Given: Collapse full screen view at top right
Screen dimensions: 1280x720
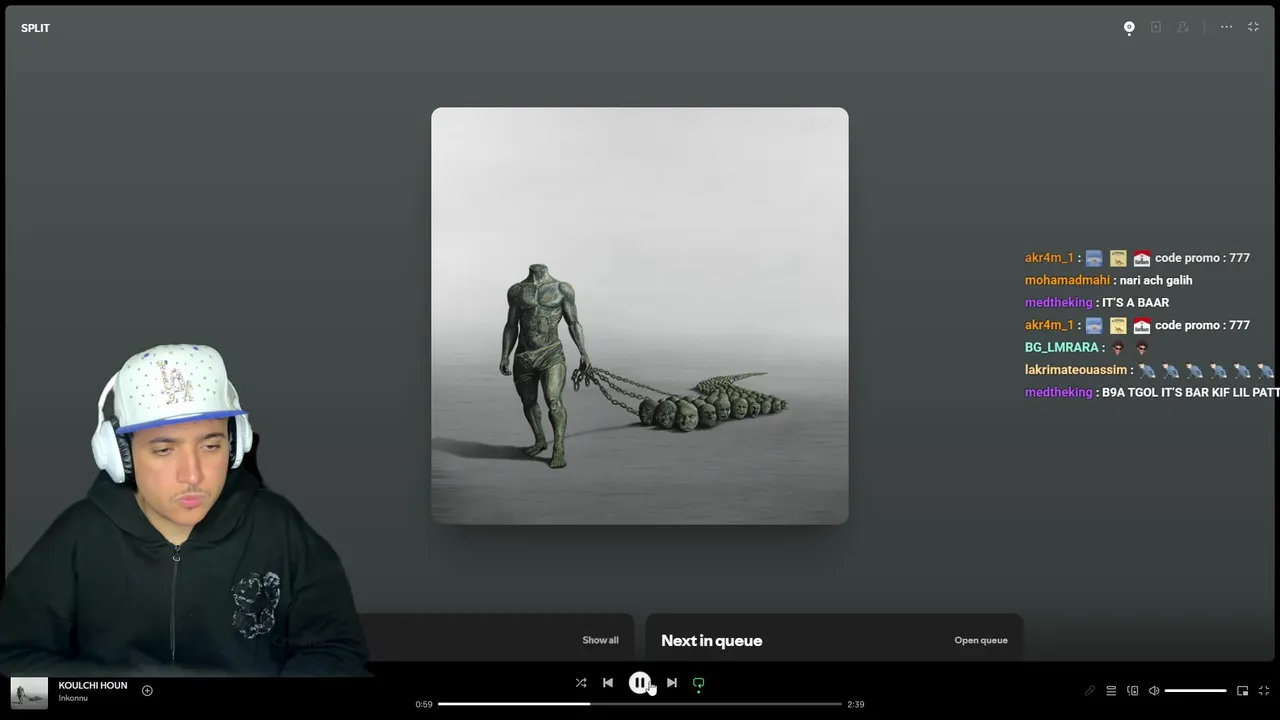Looking at the screenshot, I should (1253, 27).
